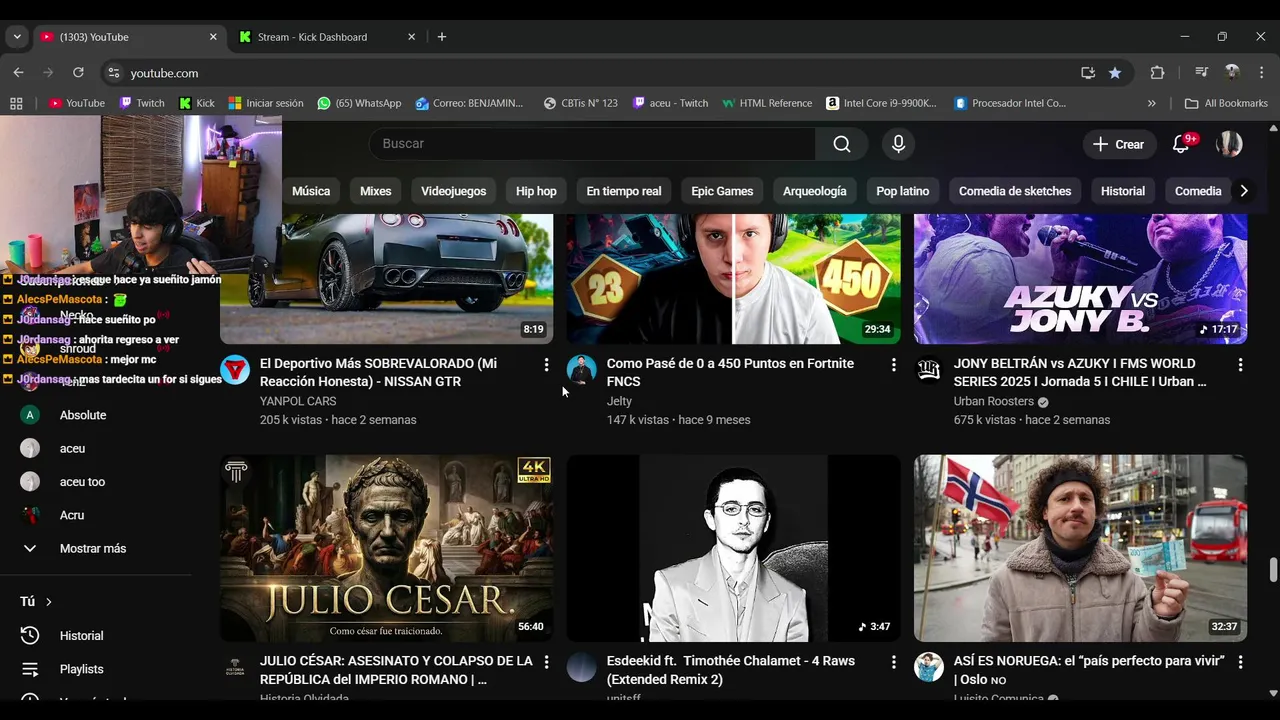Expand the Tú section chevron

point(48,602)
